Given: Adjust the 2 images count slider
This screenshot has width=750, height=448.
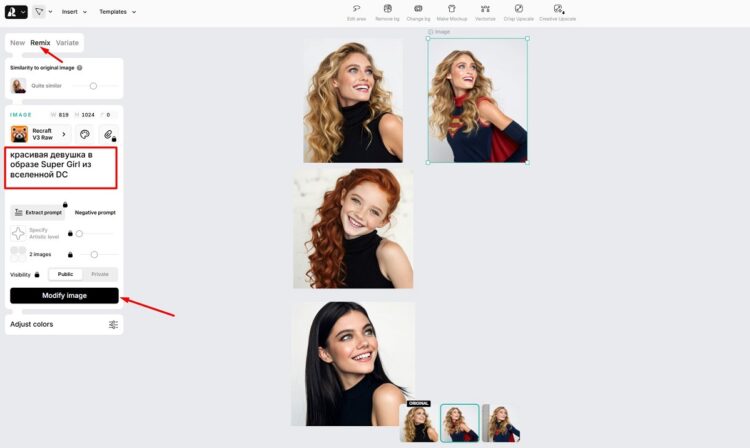Looking at the screenshot, I should click(x=94, y=254).
